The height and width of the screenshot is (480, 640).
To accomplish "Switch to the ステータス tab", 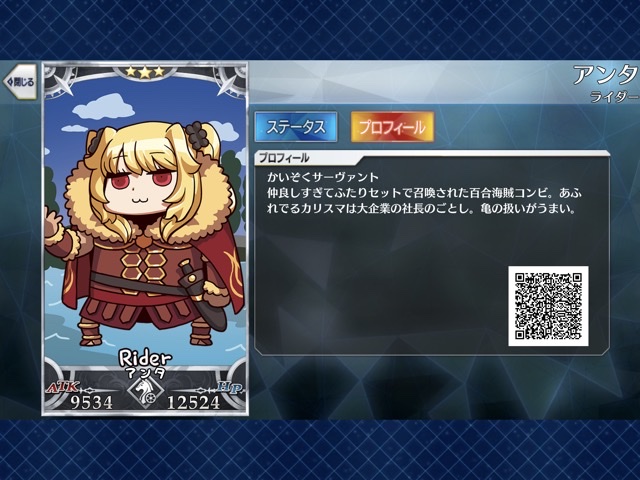I will point(296,127).
